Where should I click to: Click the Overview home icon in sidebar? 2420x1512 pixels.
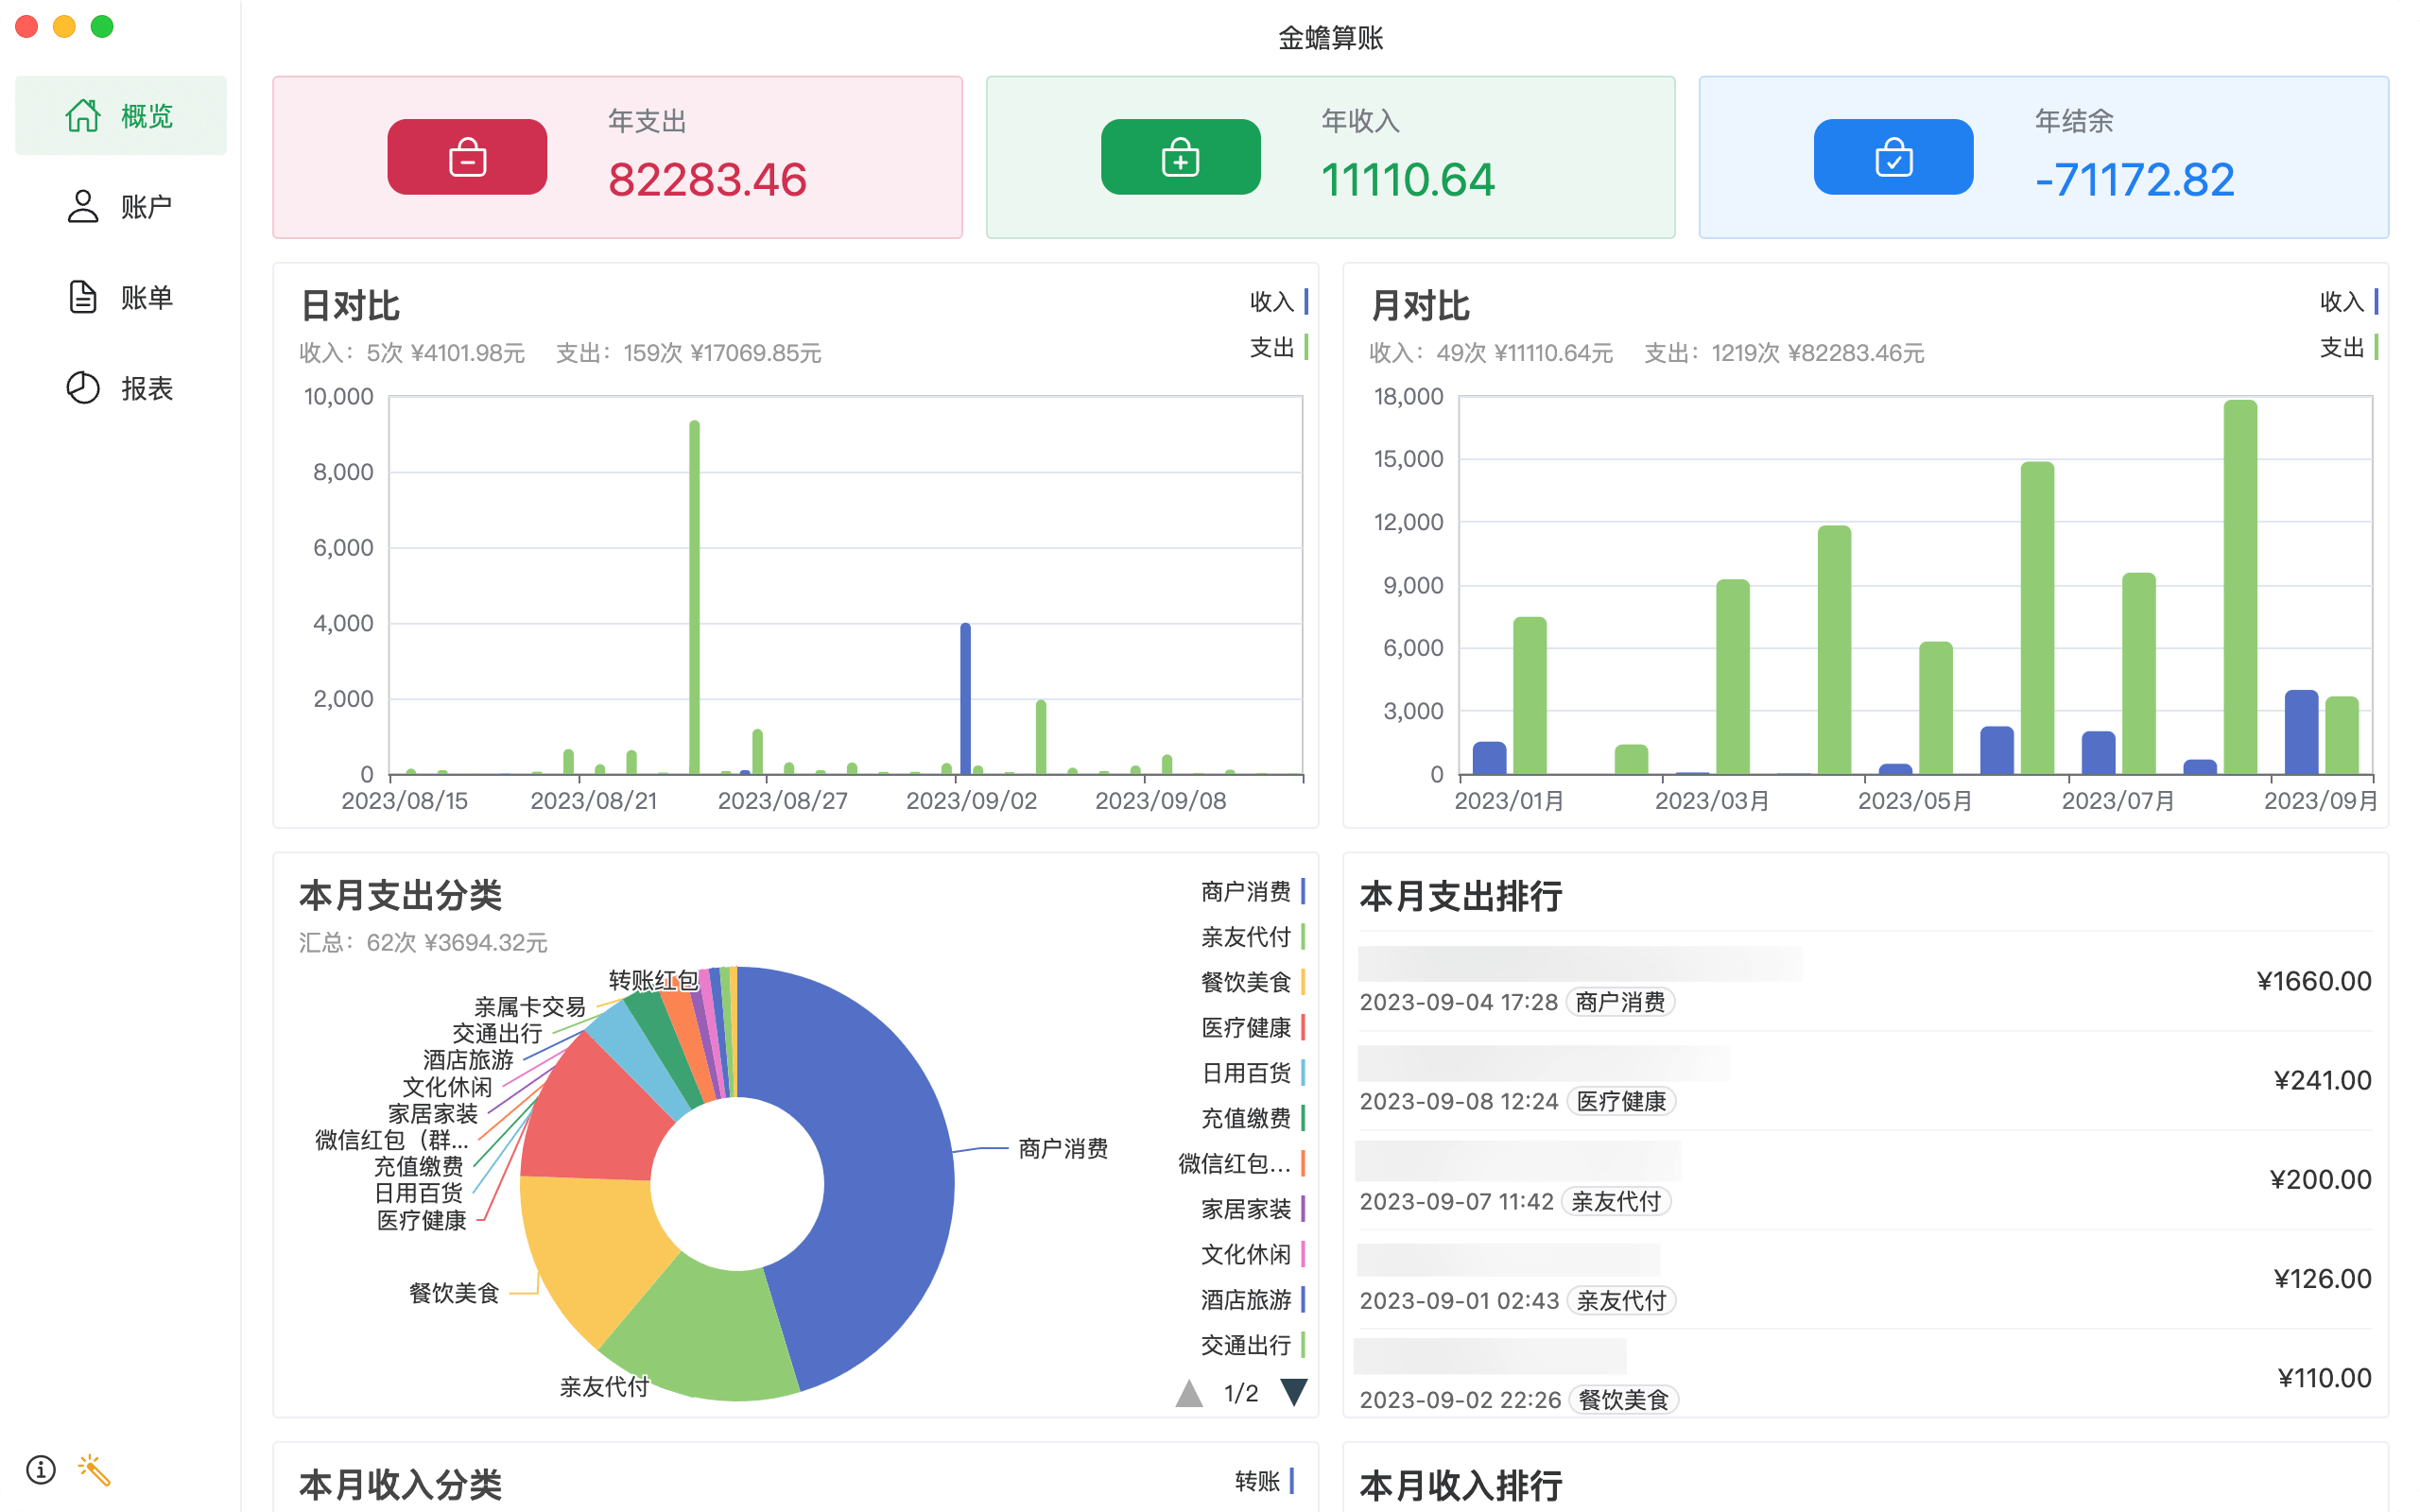pos(83,116)
